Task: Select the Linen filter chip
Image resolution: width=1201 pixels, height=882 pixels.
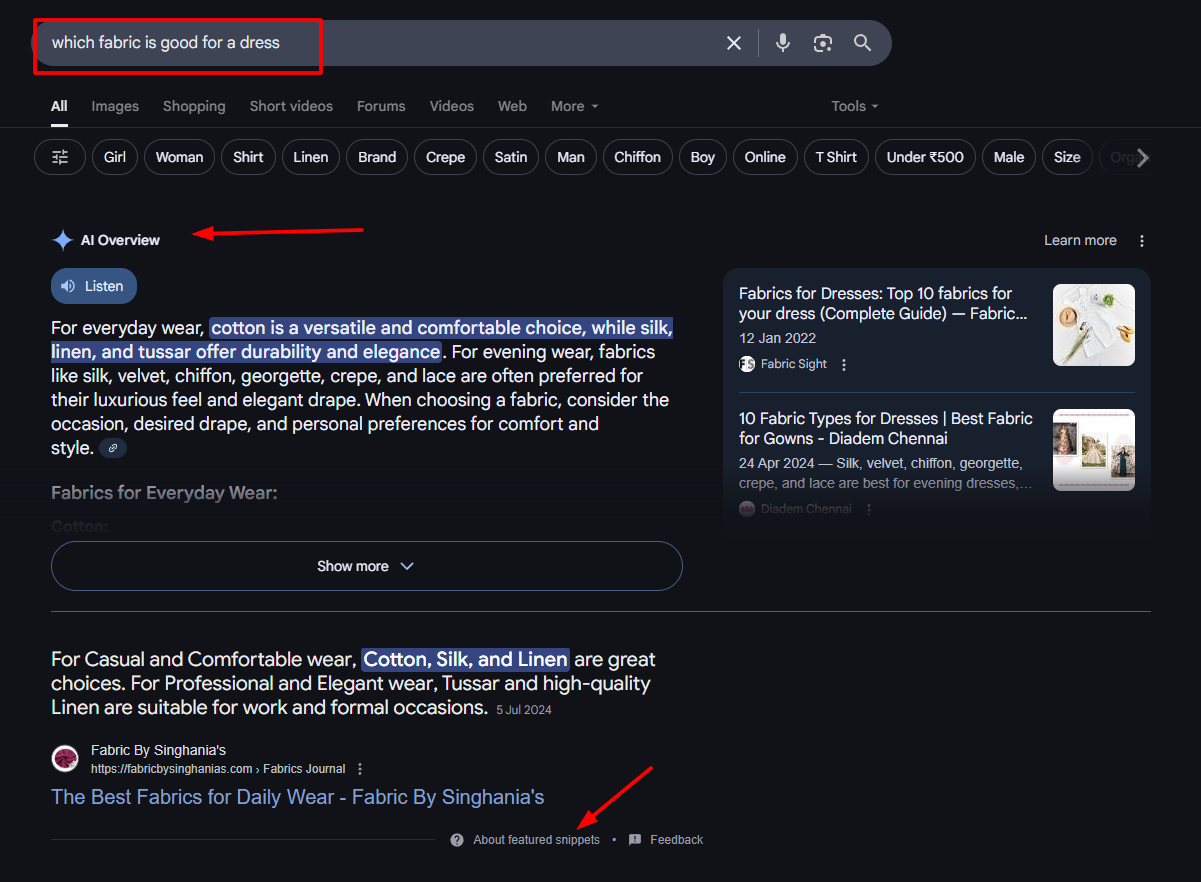Action: (311, 157)
